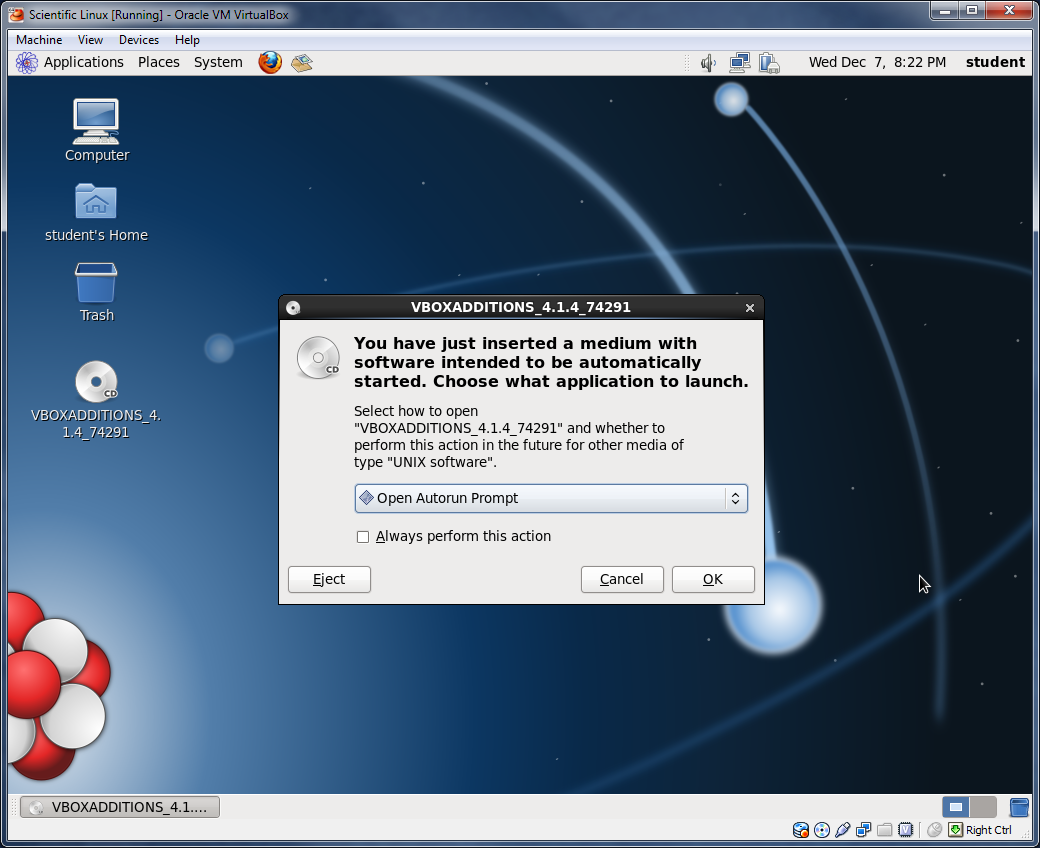Open the System menu

click(218, 62)
